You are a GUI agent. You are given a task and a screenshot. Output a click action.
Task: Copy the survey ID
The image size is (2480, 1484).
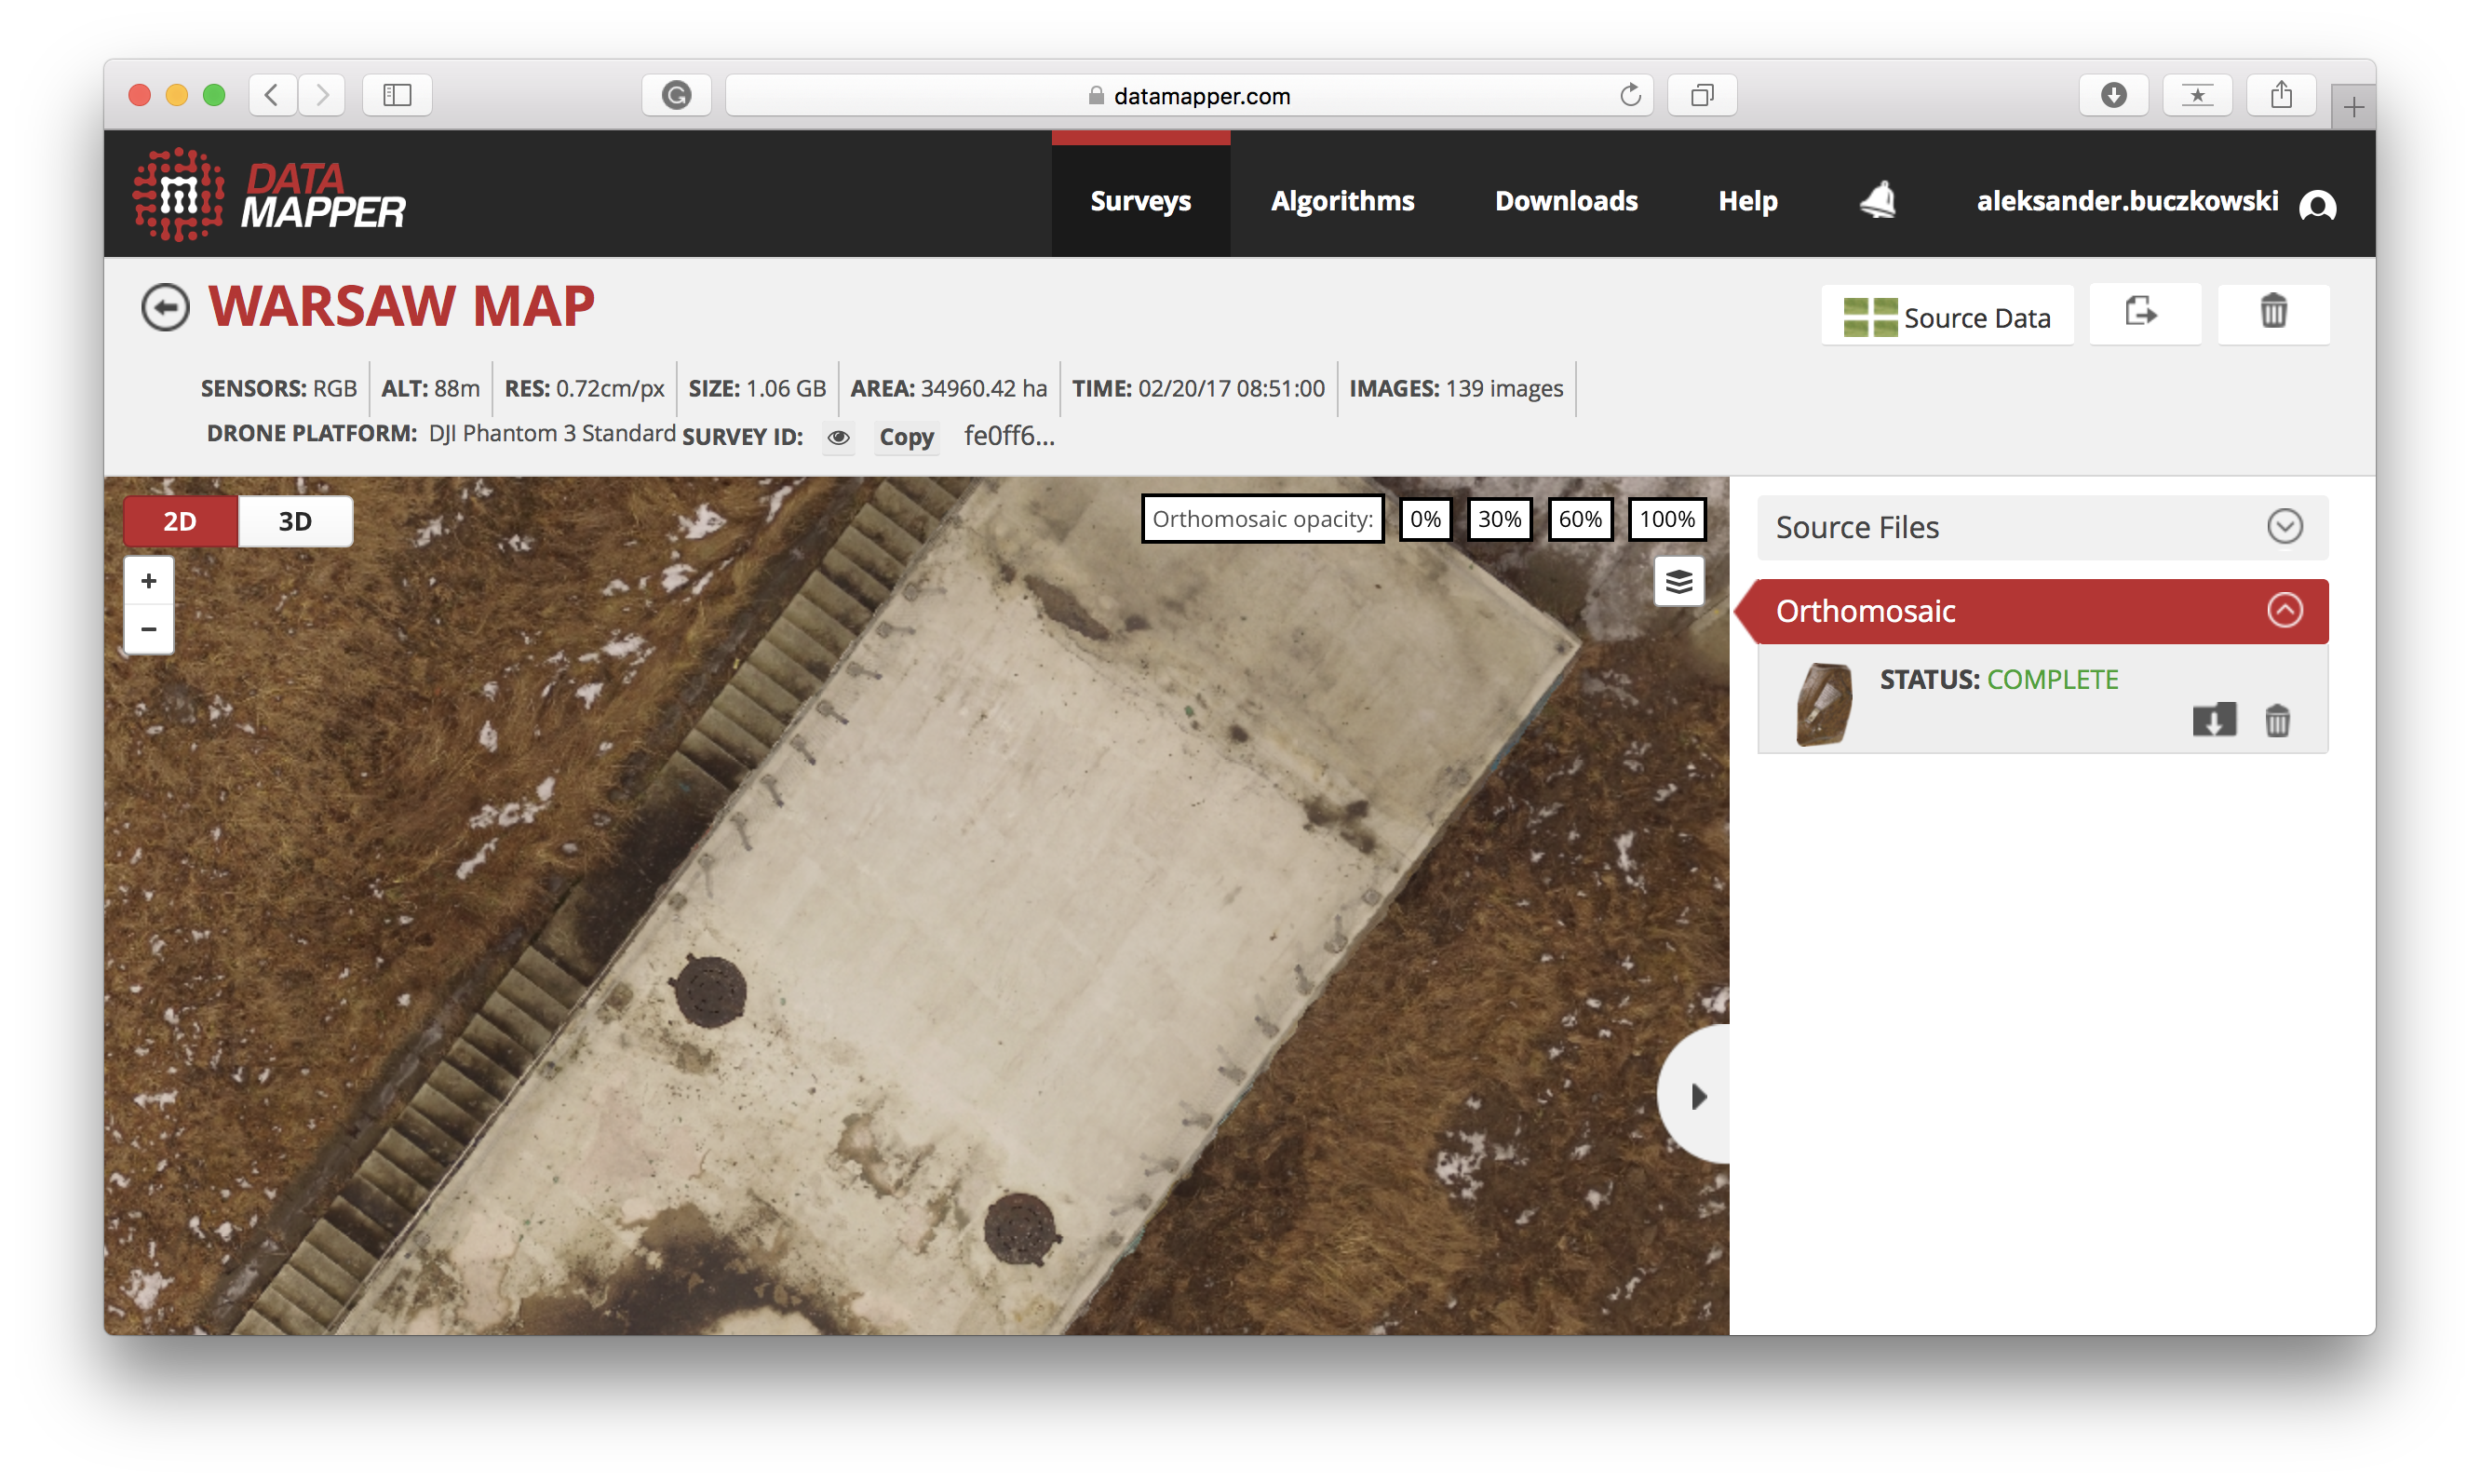click(906, 437)
